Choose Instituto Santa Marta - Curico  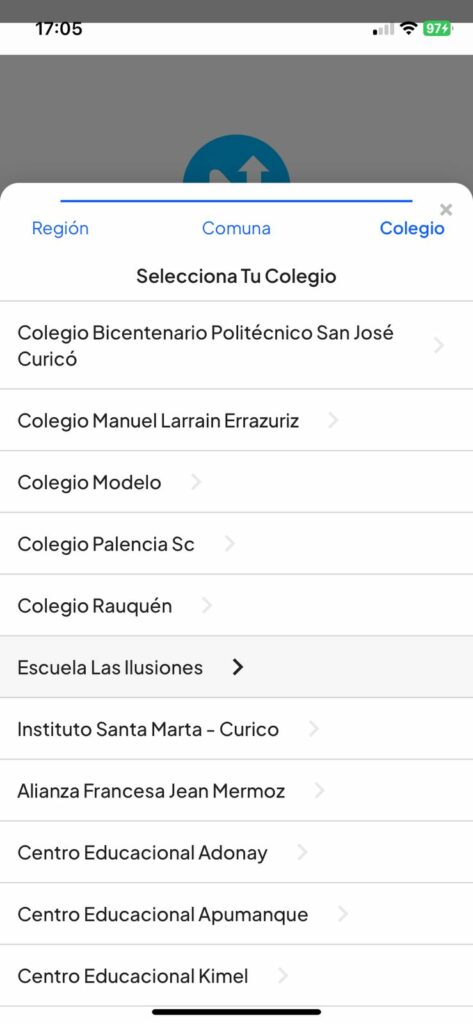pyautogui.click(x=236, y=729)
